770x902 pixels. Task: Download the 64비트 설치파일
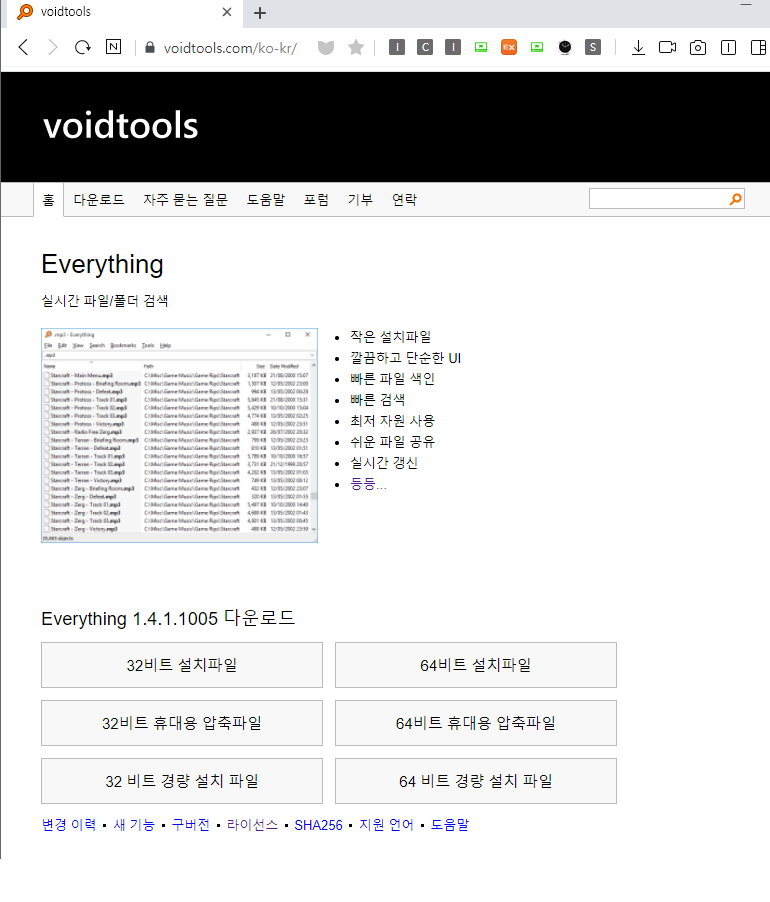point(476,665)
